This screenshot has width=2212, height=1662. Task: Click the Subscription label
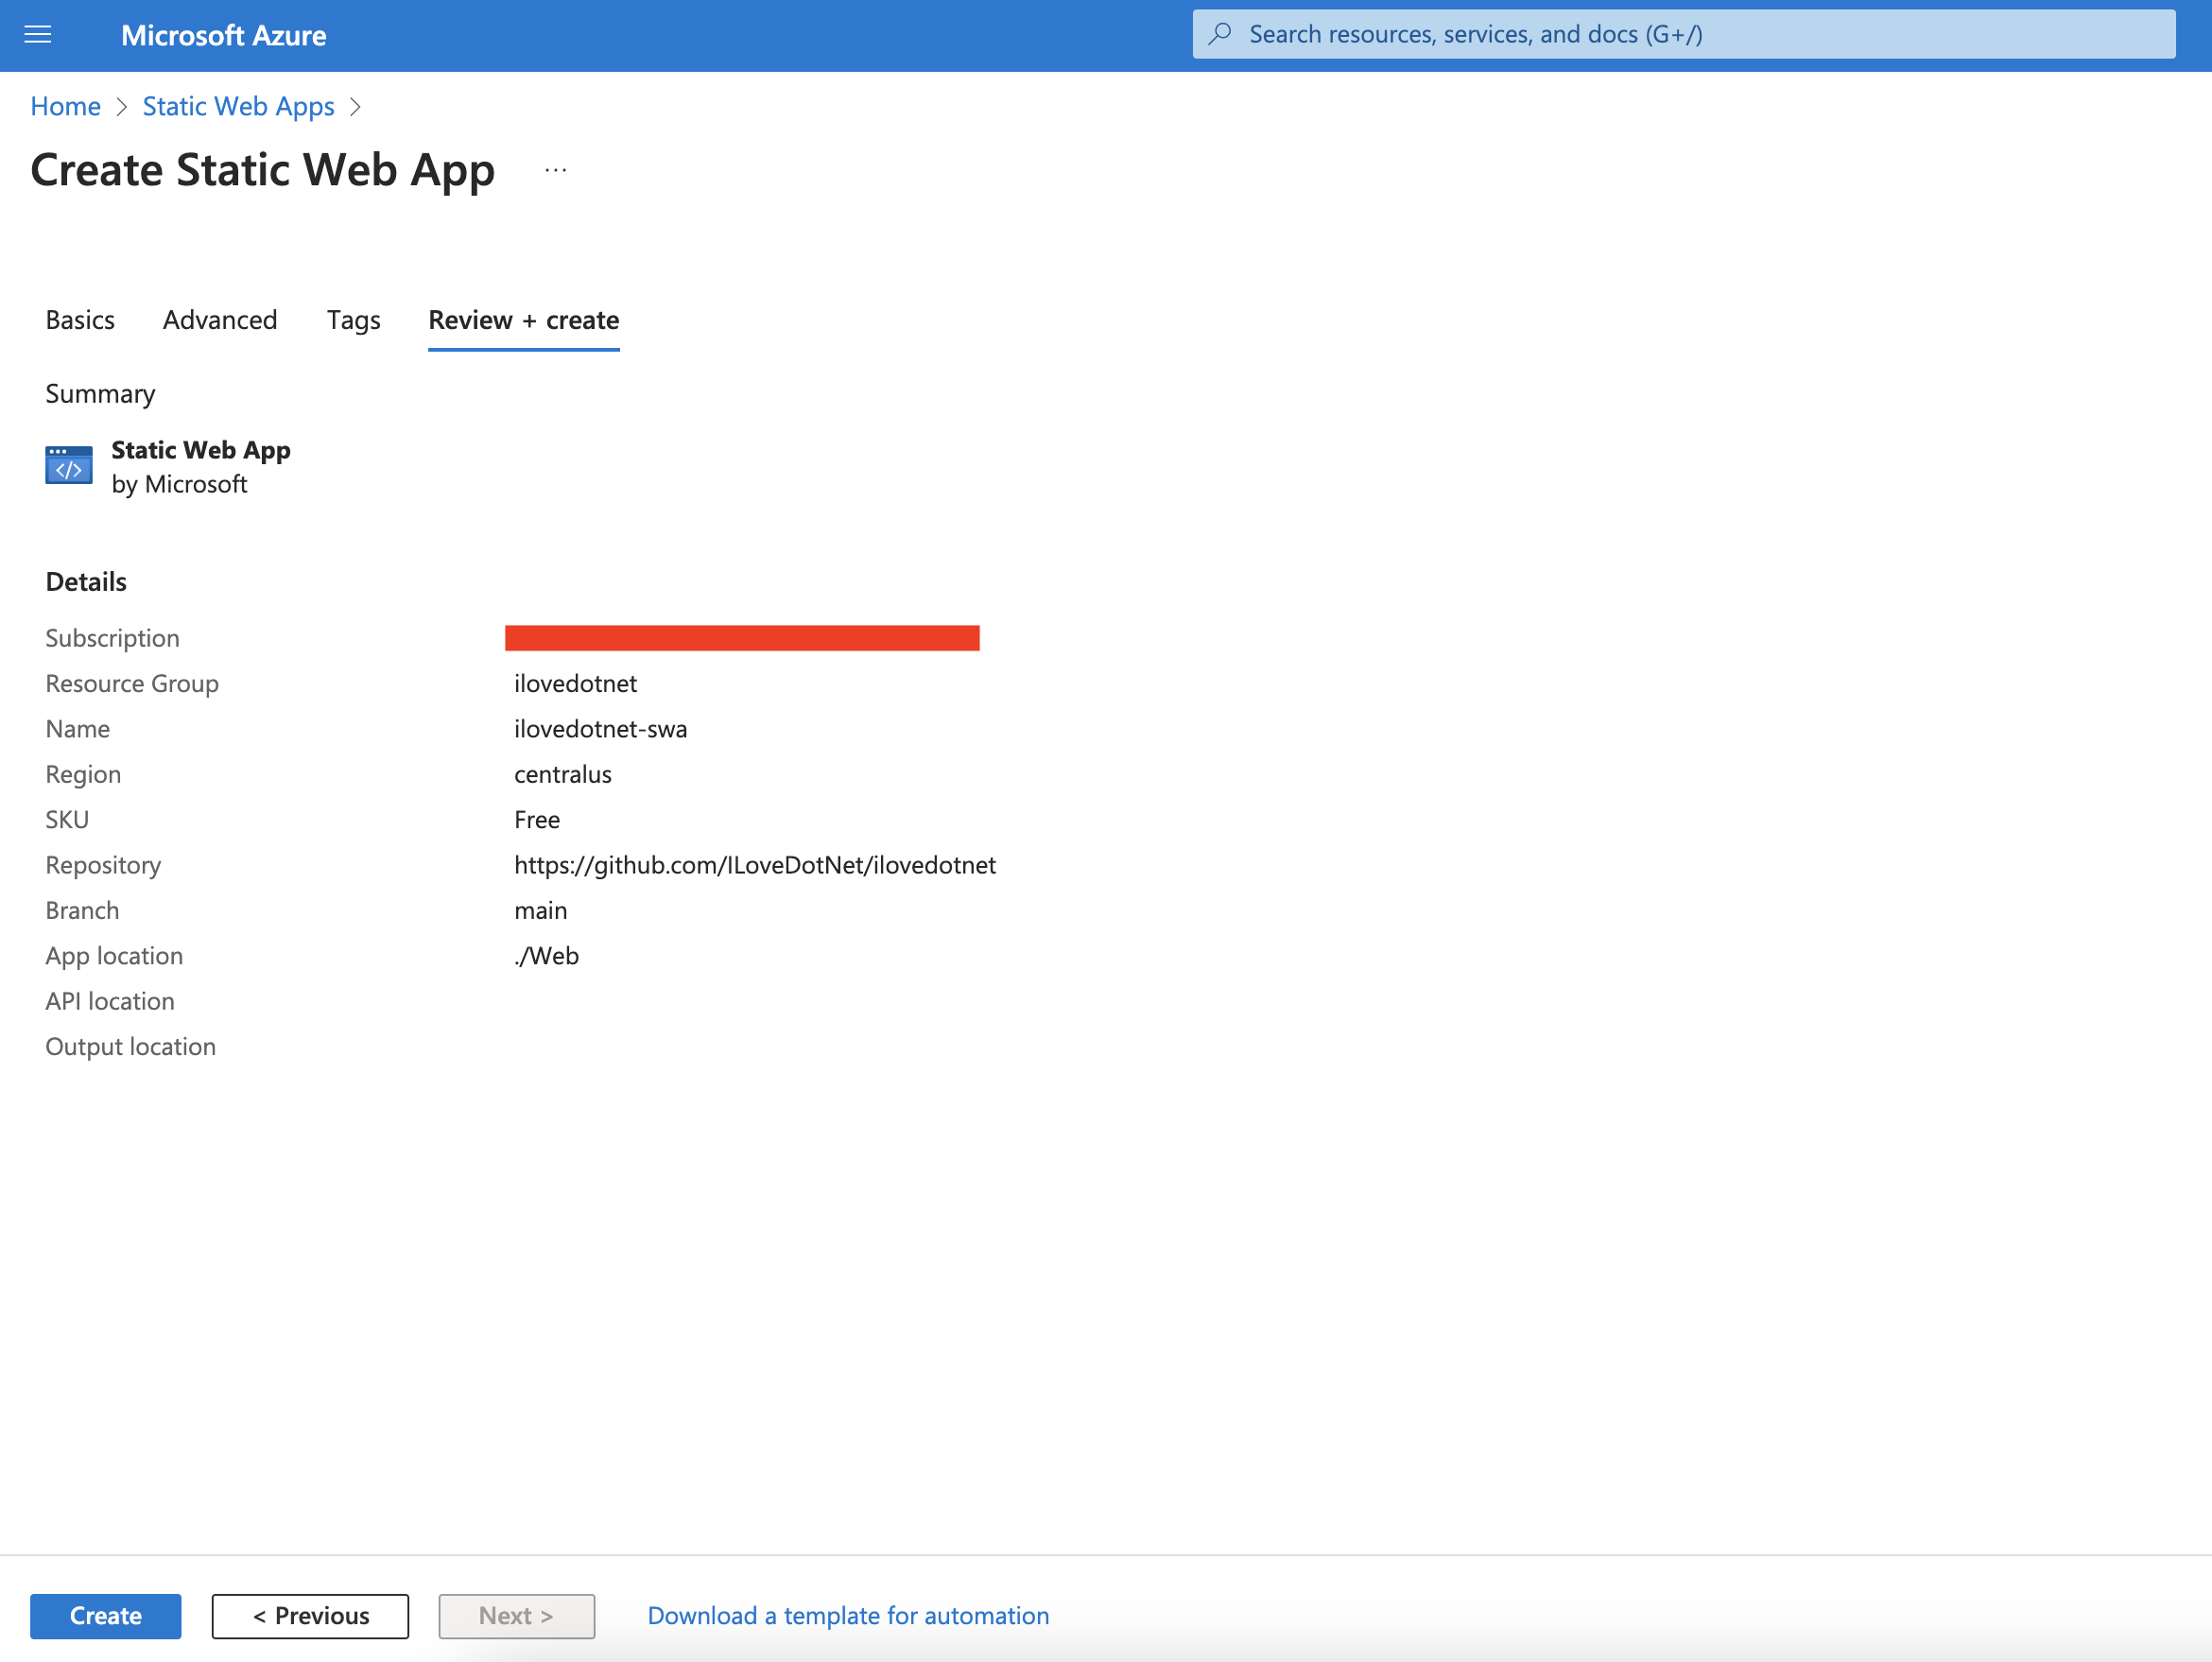pos(113,638)
